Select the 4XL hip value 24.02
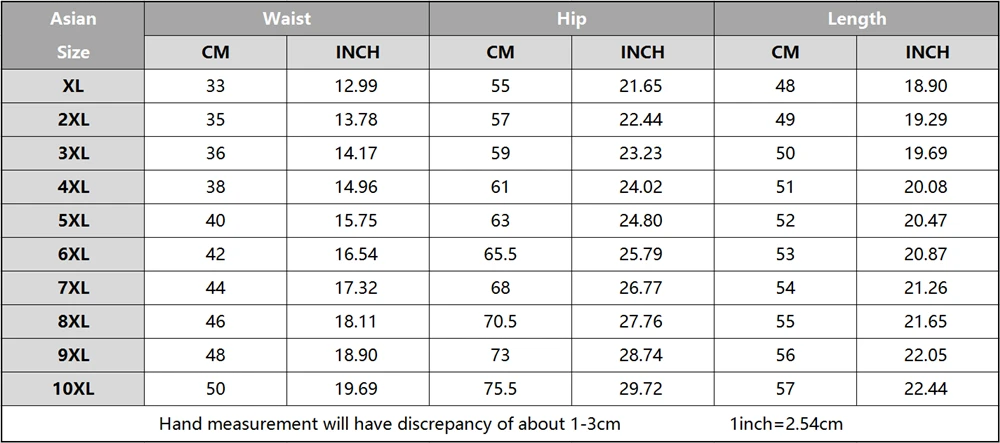The height and width of the screenshot is (443, 1000). click(x=642, y=187)
